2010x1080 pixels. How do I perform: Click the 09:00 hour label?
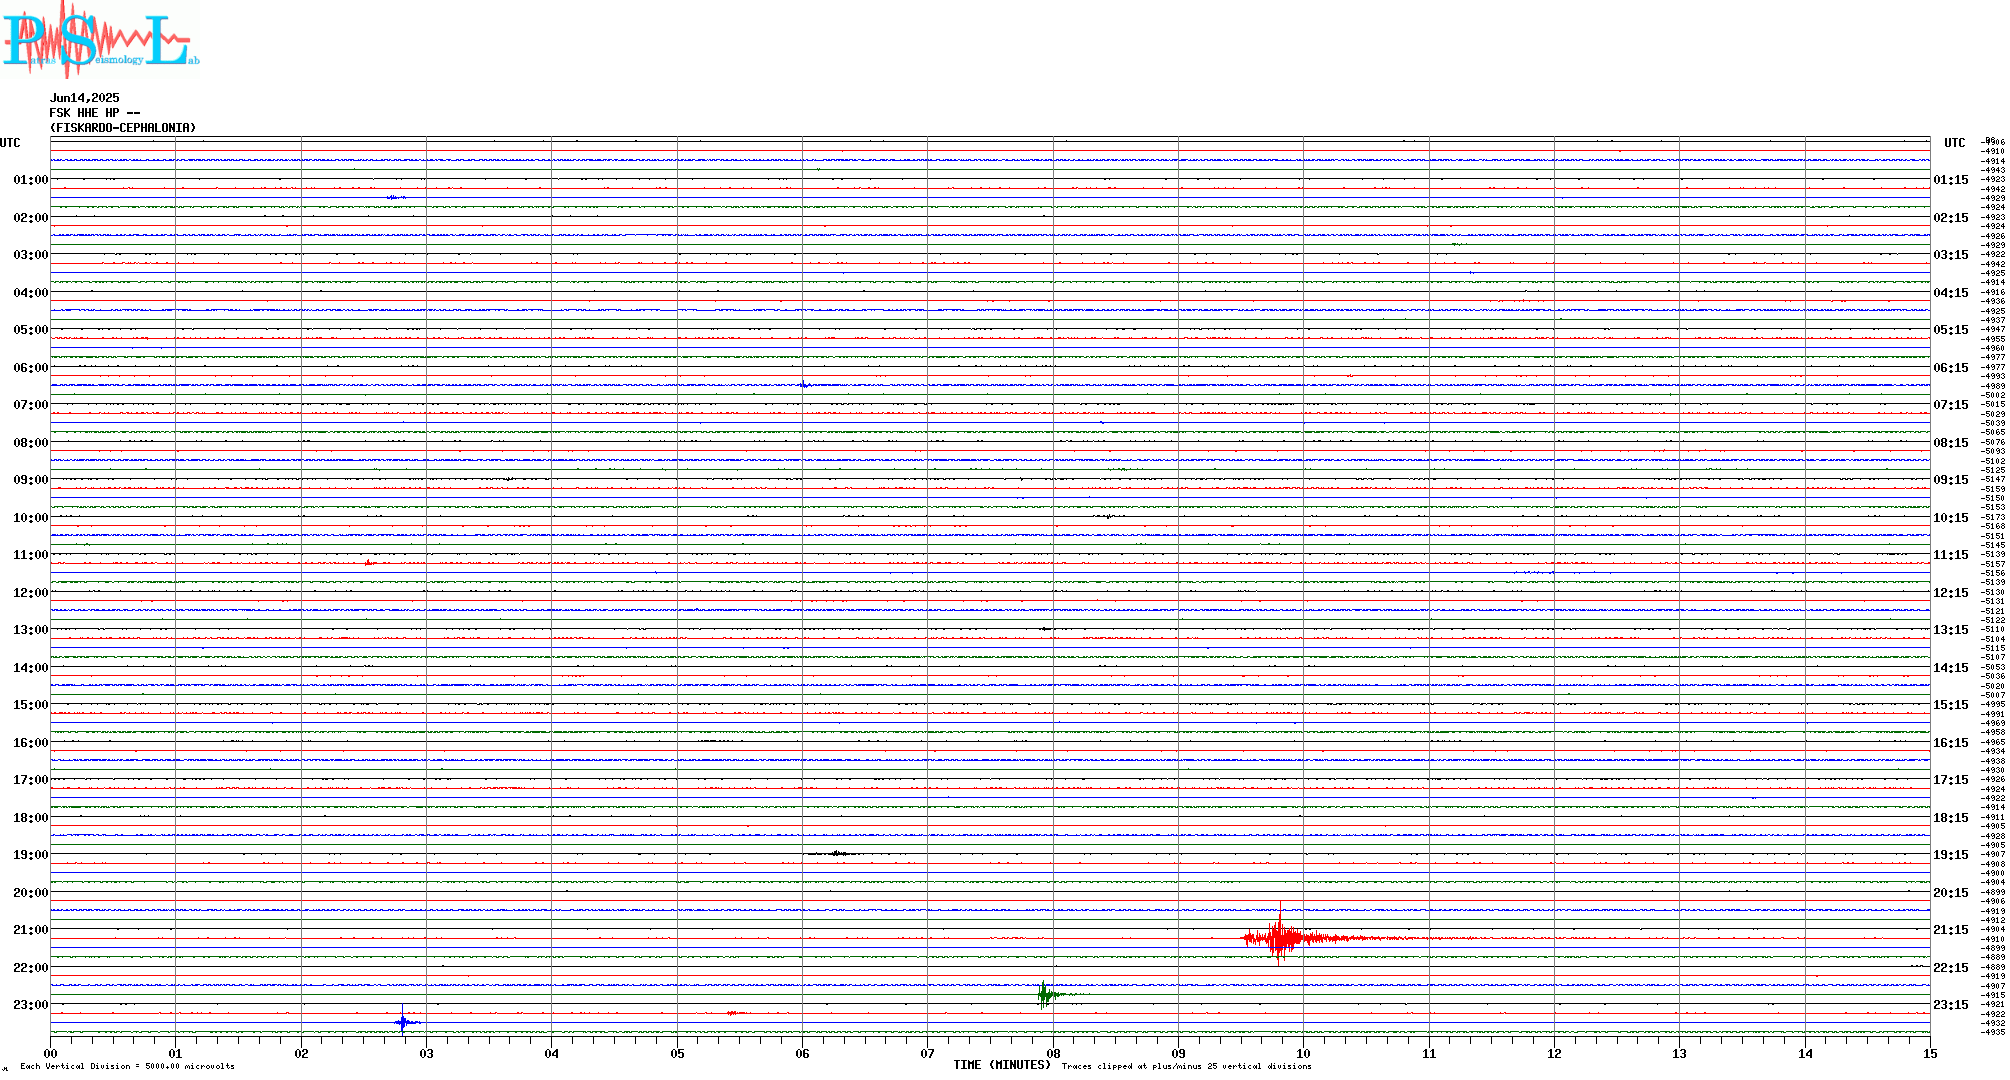pos(31,480)
